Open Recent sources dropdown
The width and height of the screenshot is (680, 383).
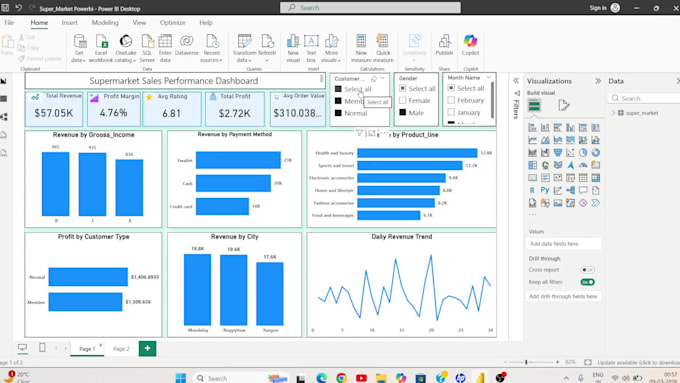[211, 48]
